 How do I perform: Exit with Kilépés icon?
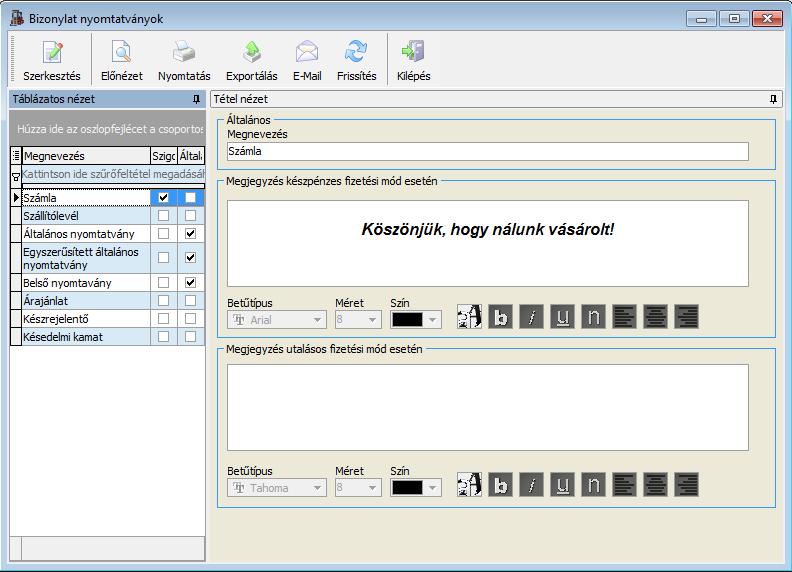pyautogui.click(x=414, y=61)
